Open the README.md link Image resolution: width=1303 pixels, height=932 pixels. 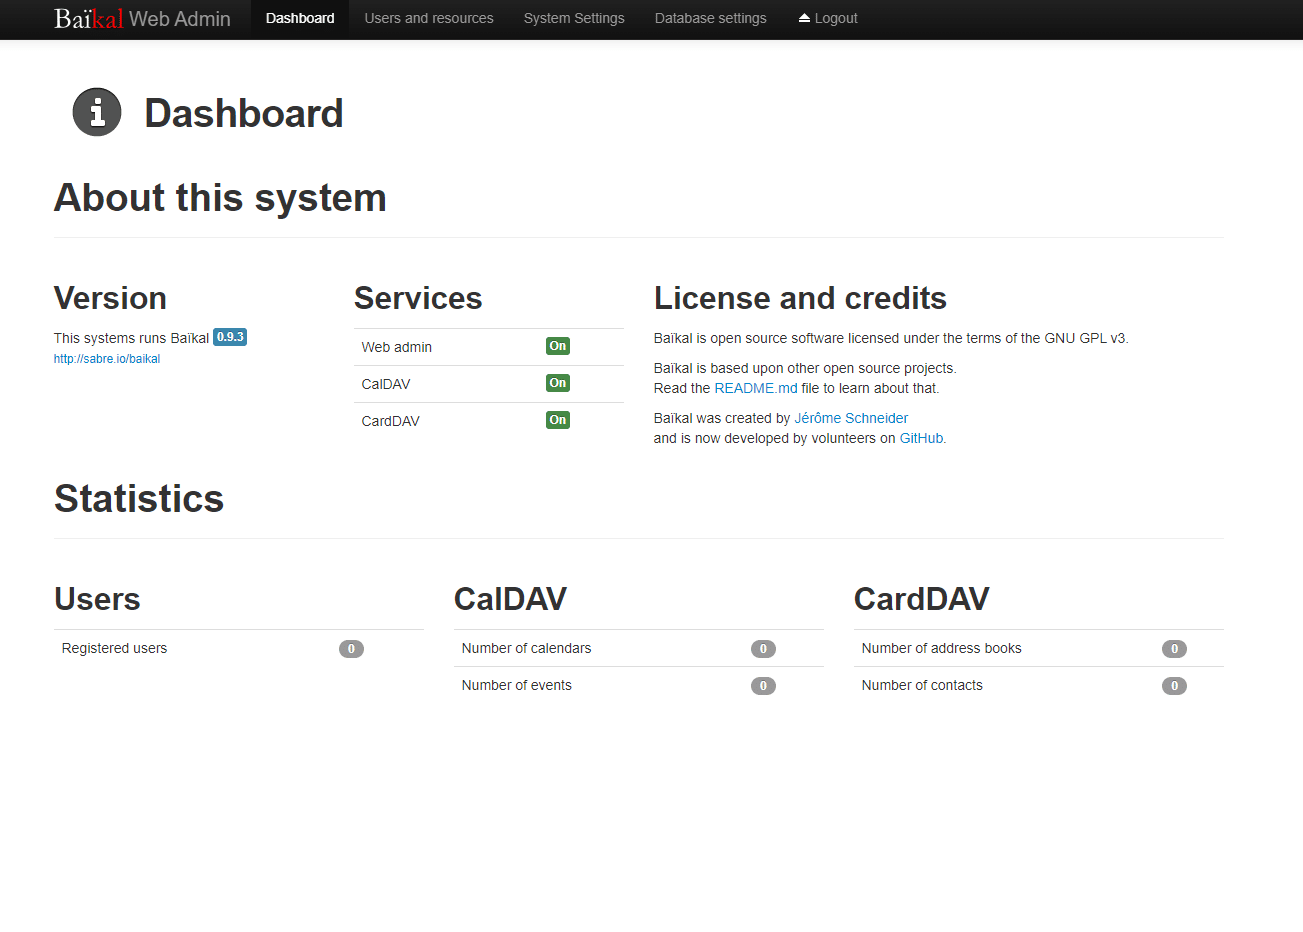click(x=756, y=388)
